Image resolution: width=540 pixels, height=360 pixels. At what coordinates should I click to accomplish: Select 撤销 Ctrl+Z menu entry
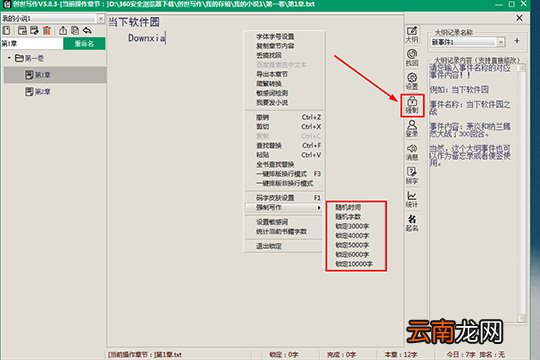pyautogui.click(x=284, y=117)
